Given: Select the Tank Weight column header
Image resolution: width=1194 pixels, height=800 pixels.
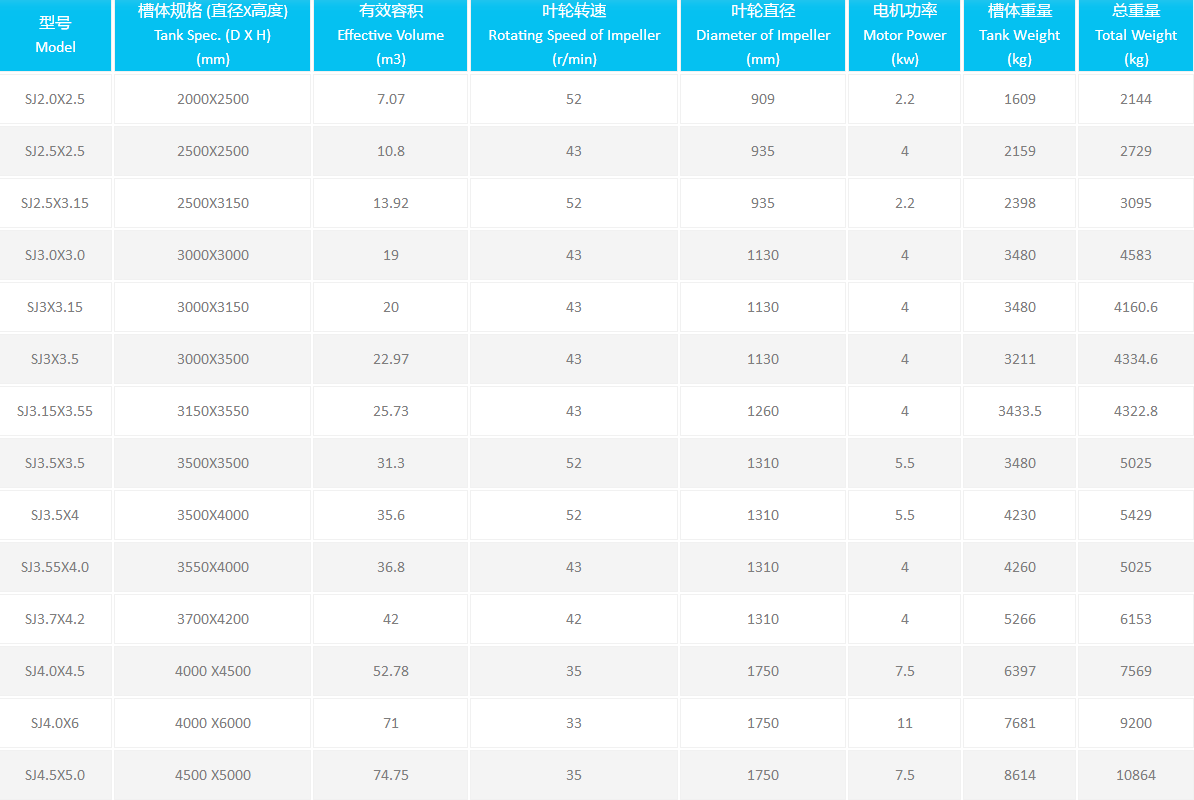Looking at the screenshot, I should pos(1019,35).
